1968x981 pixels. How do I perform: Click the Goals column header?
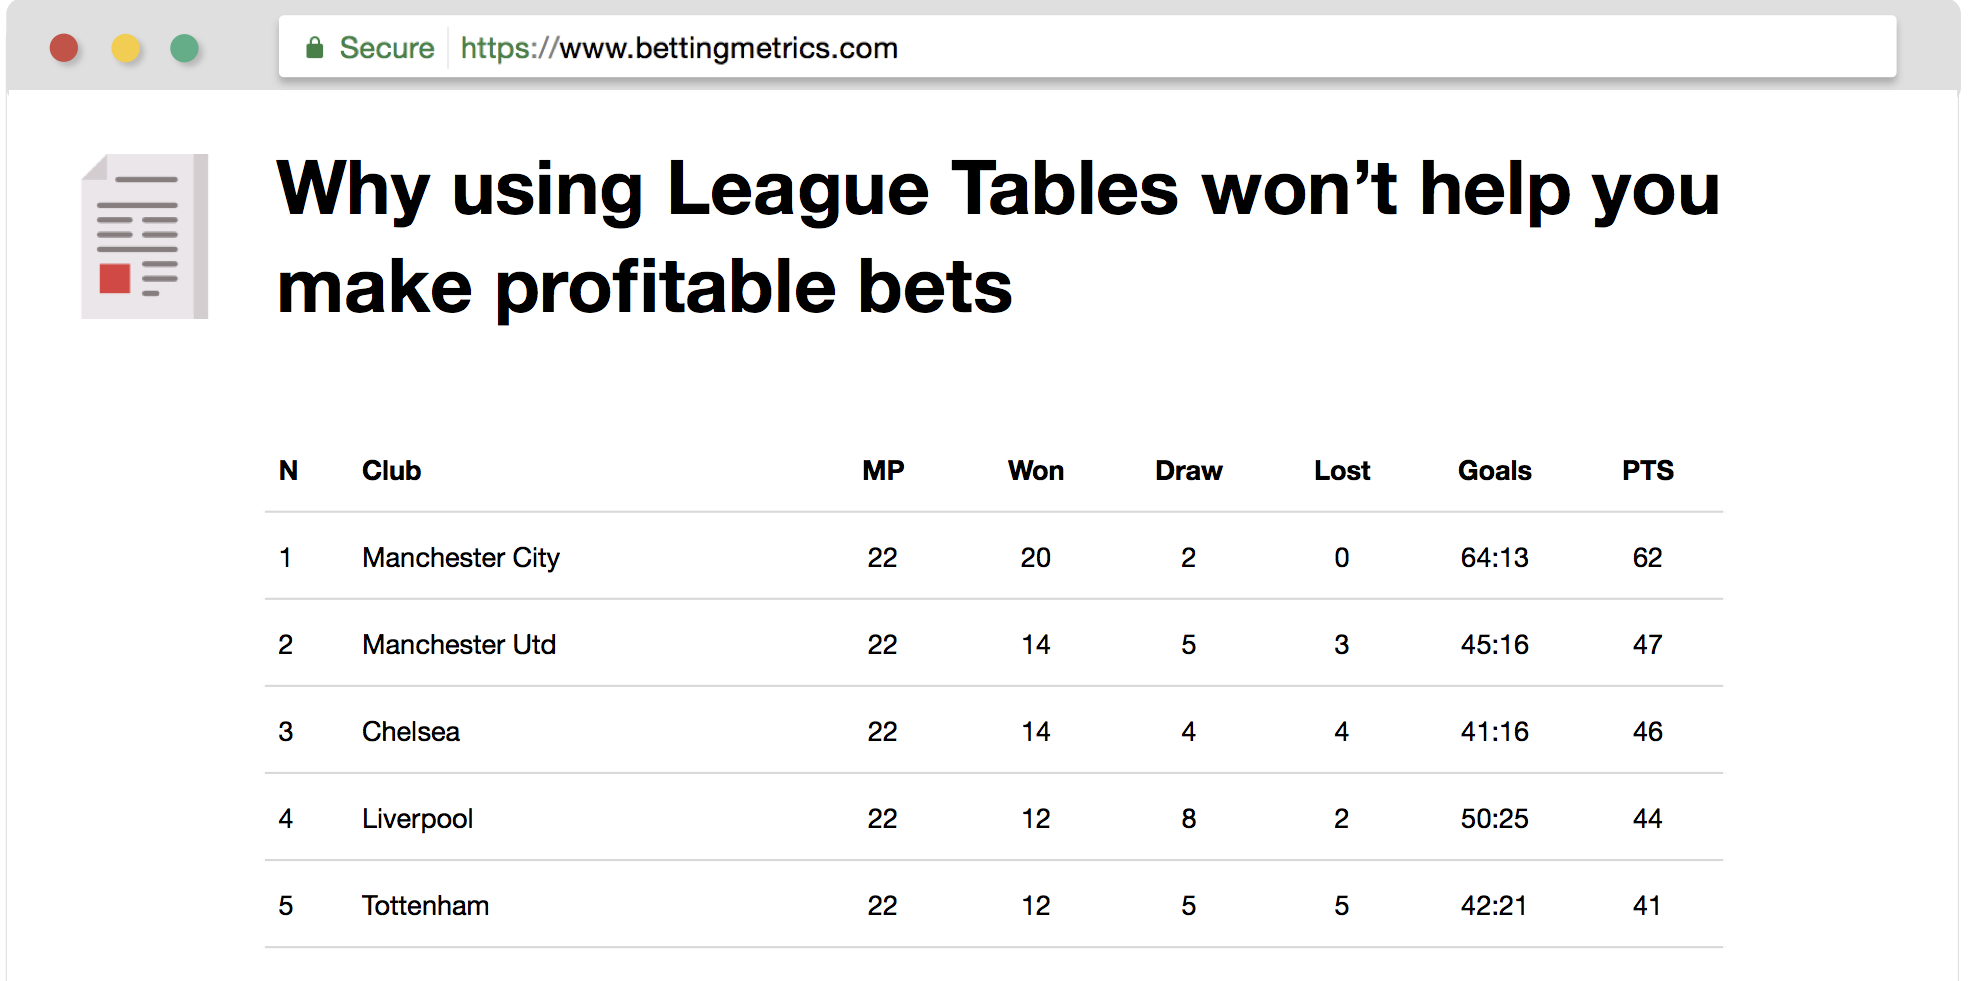click(x=1494, y=470)
